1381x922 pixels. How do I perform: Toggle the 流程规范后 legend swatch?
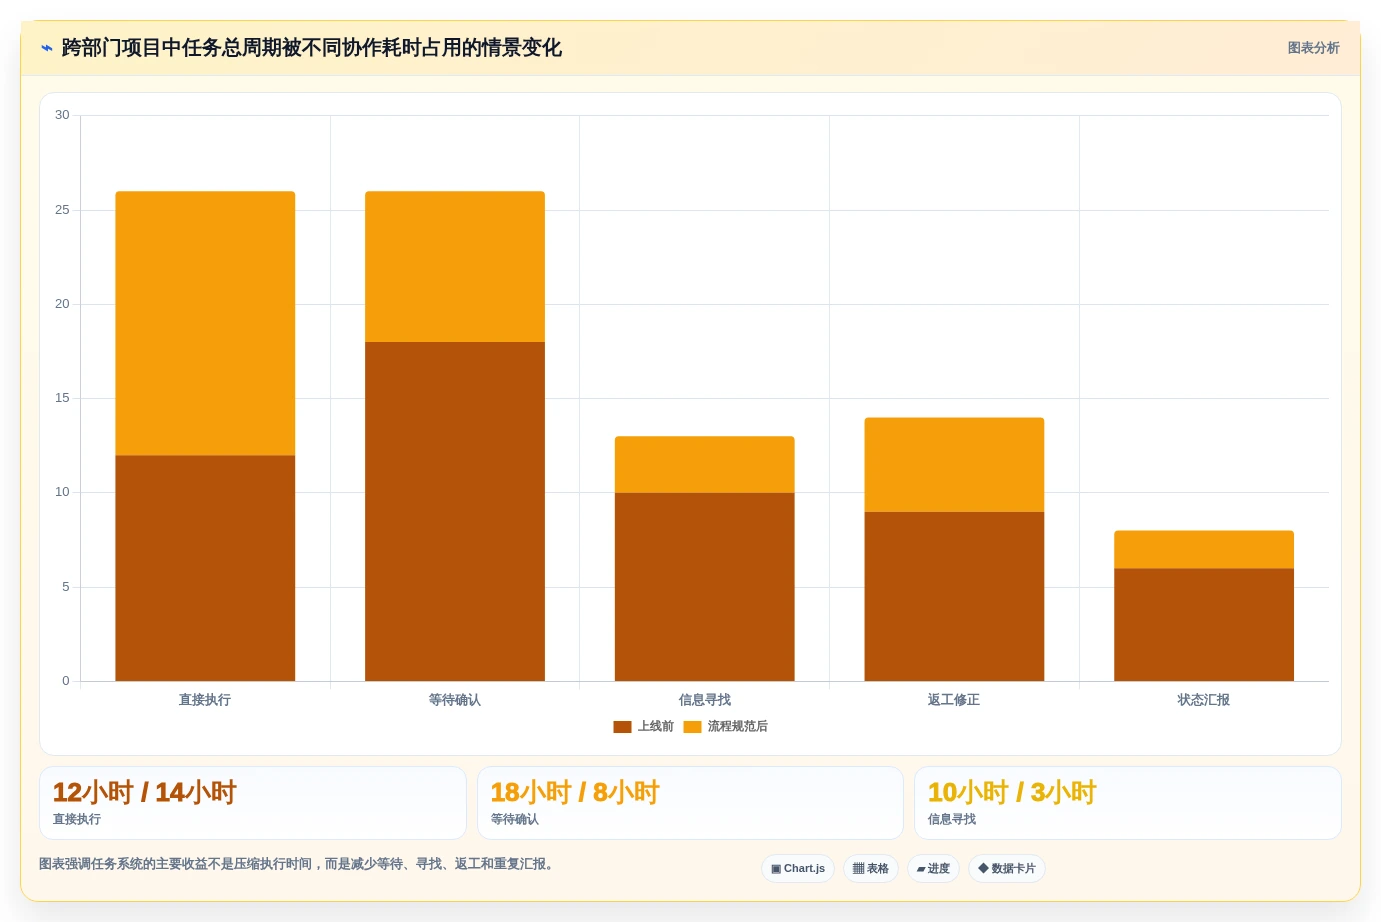(692, 727)
